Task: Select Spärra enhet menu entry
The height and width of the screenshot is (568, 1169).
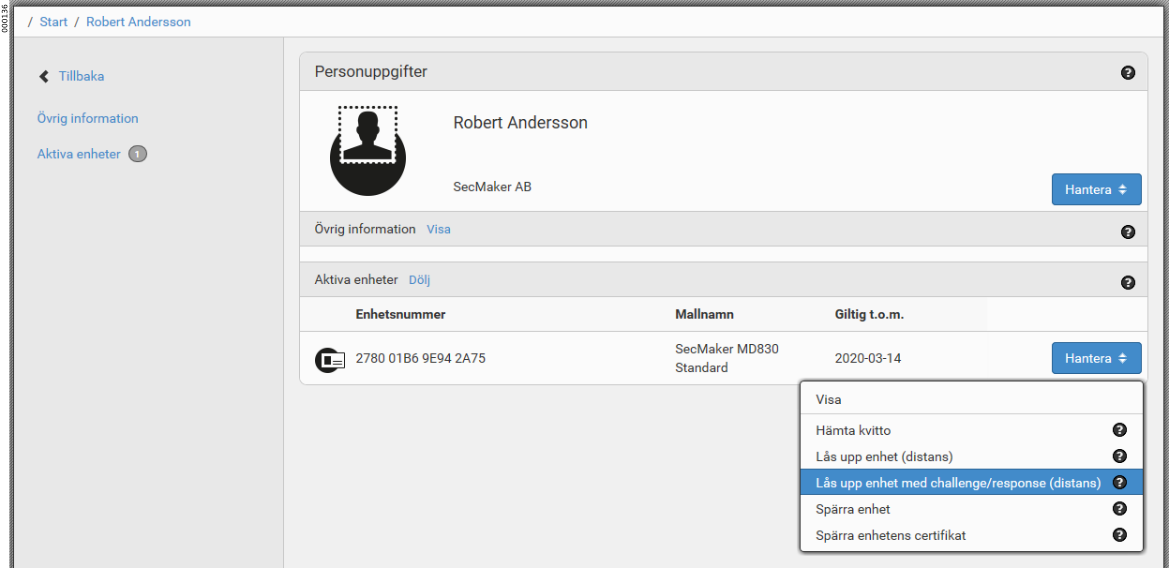Action: 852,509
